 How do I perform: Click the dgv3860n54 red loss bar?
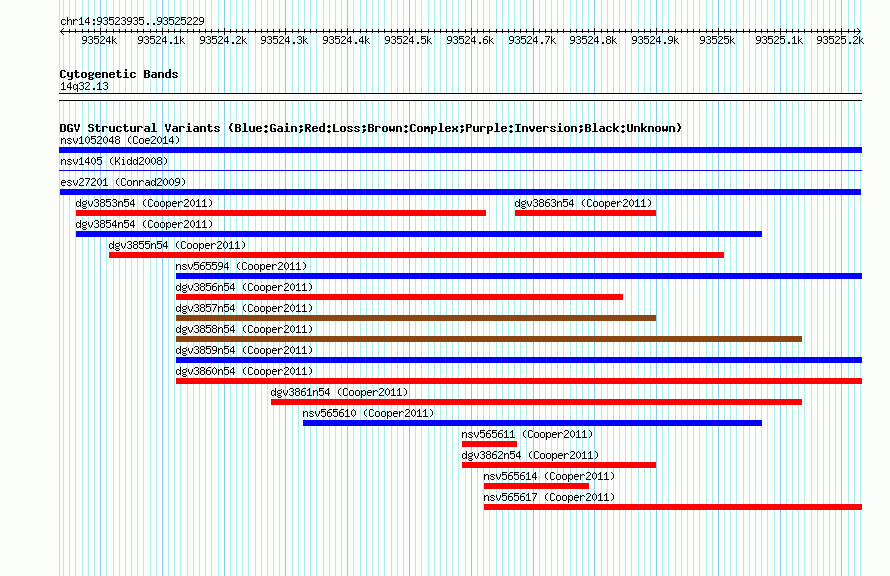coord(519,381)
